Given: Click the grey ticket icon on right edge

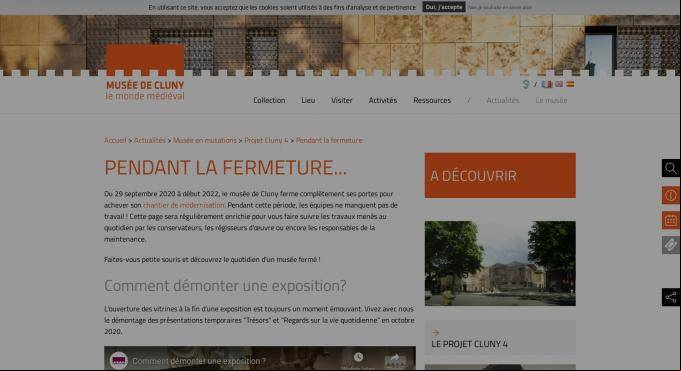Looking at the screenshot, I should coord(671,245).
